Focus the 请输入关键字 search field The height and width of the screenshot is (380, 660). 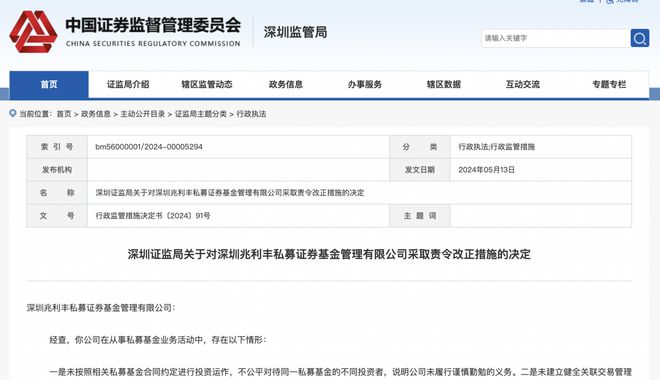(556, 38)
